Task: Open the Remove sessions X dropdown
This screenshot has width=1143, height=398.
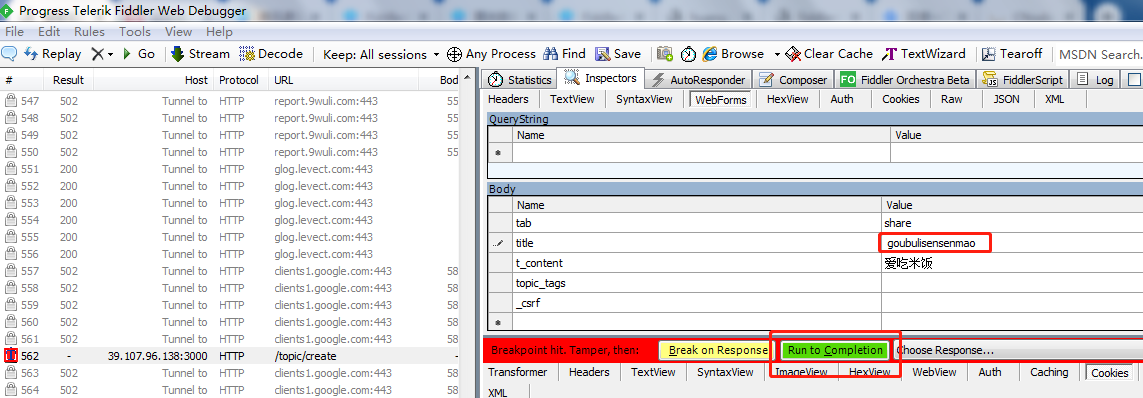Action: pyautogui.click(x=102, y=54)
